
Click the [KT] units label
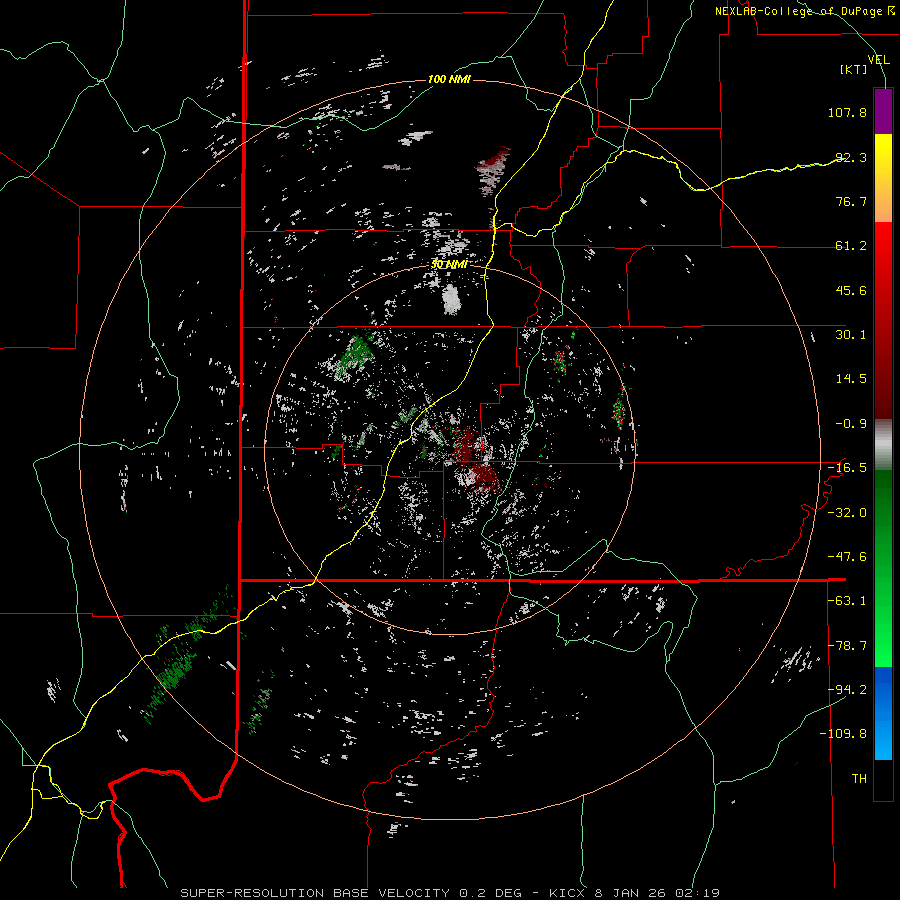[x=854, y=69]
